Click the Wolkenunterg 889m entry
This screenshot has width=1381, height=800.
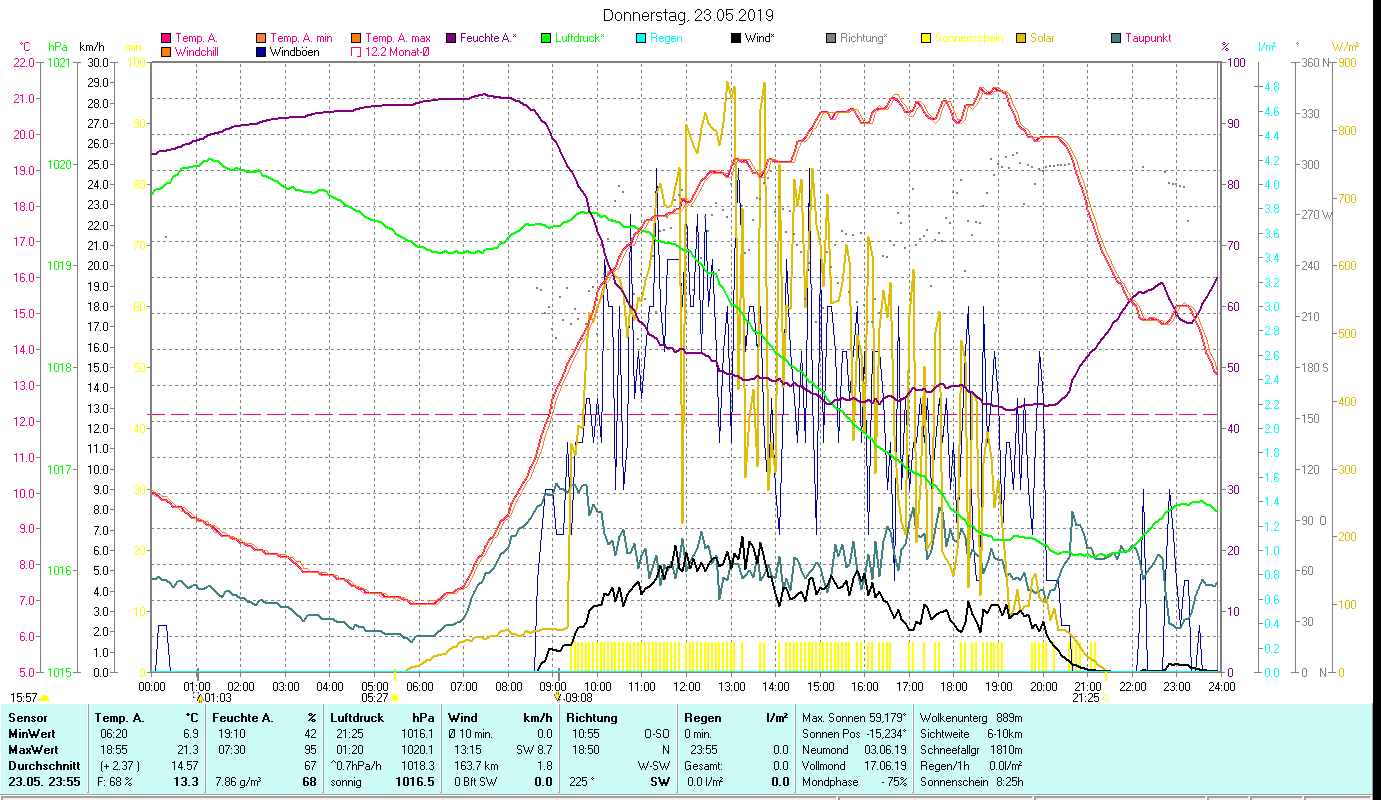[972, 718]
